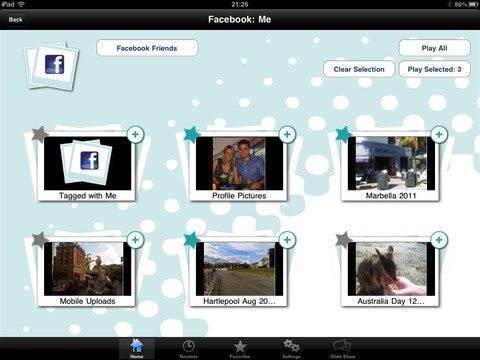Open the Hartlepool Aug album thumbnail
480x360 pixels.
click(x=239, y=269)
